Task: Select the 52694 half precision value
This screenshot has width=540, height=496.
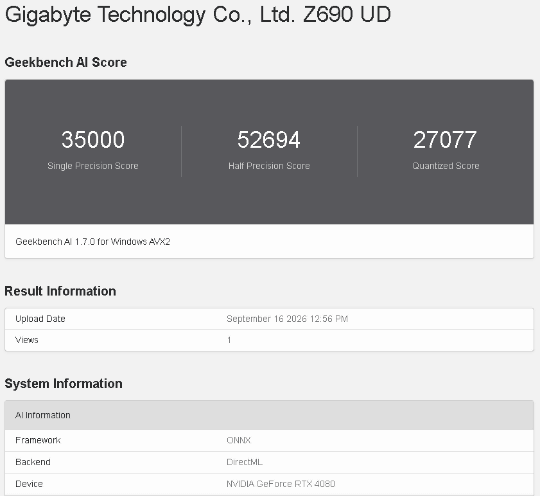Action: coord(269,140)
